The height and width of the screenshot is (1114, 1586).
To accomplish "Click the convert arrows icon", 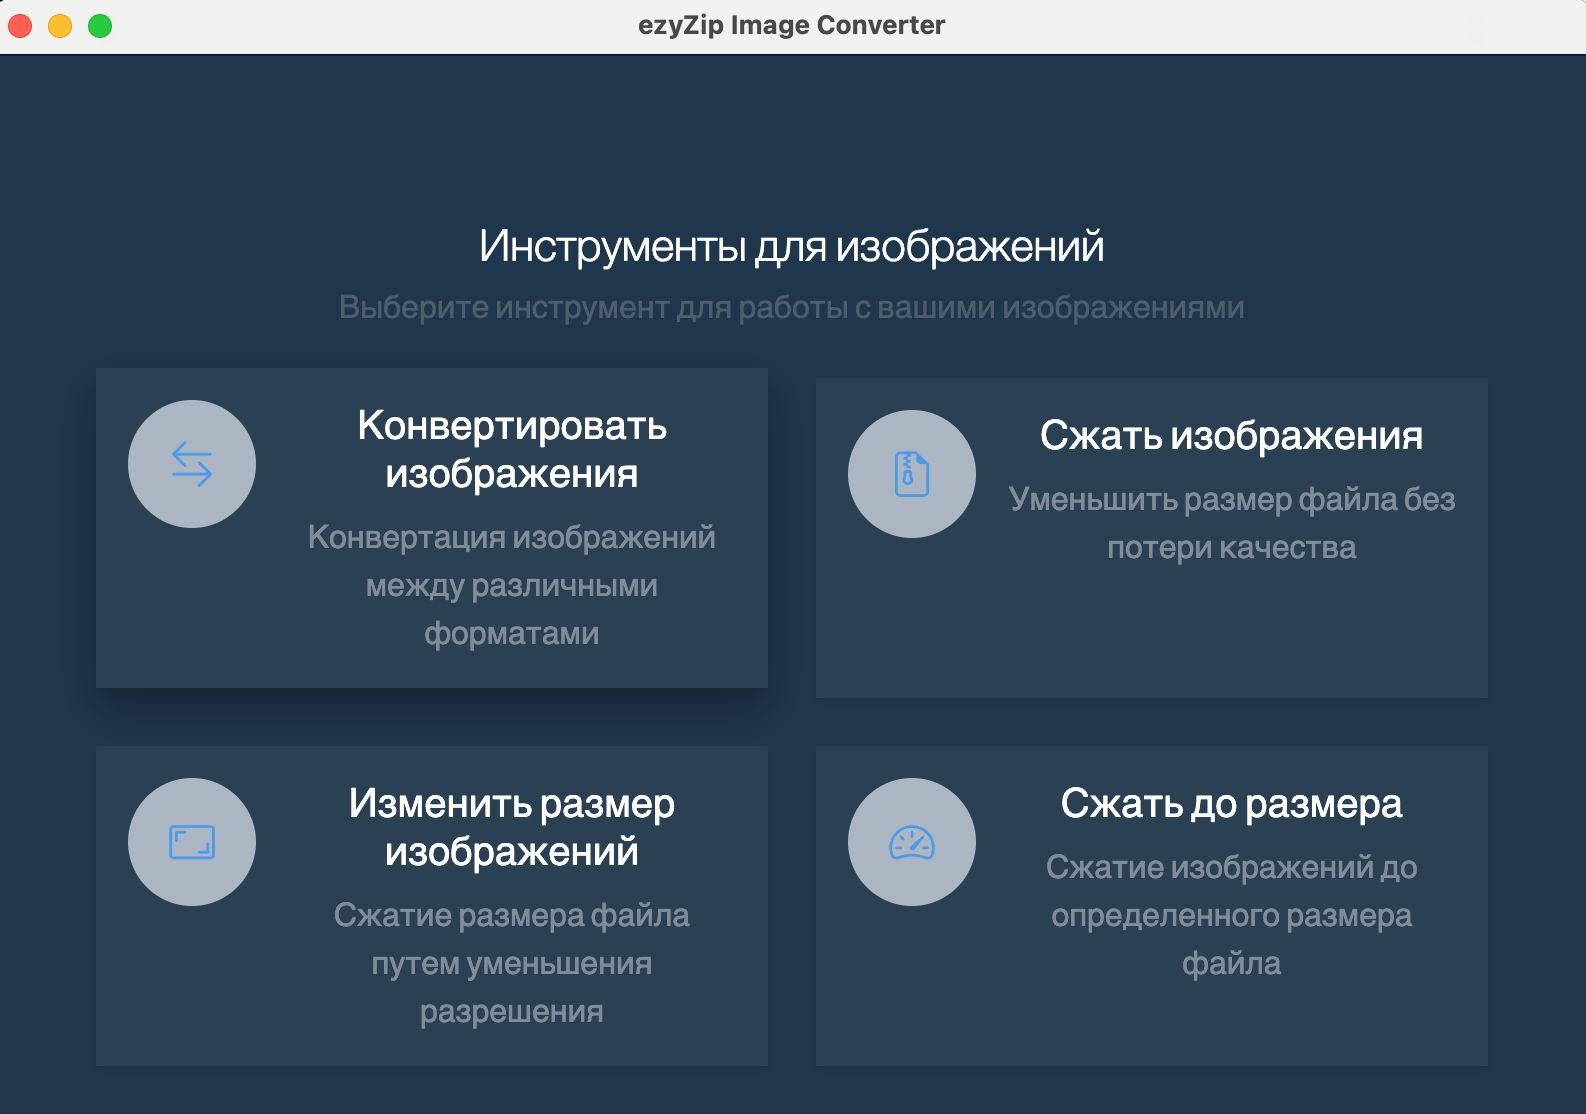I will point(192,464).
